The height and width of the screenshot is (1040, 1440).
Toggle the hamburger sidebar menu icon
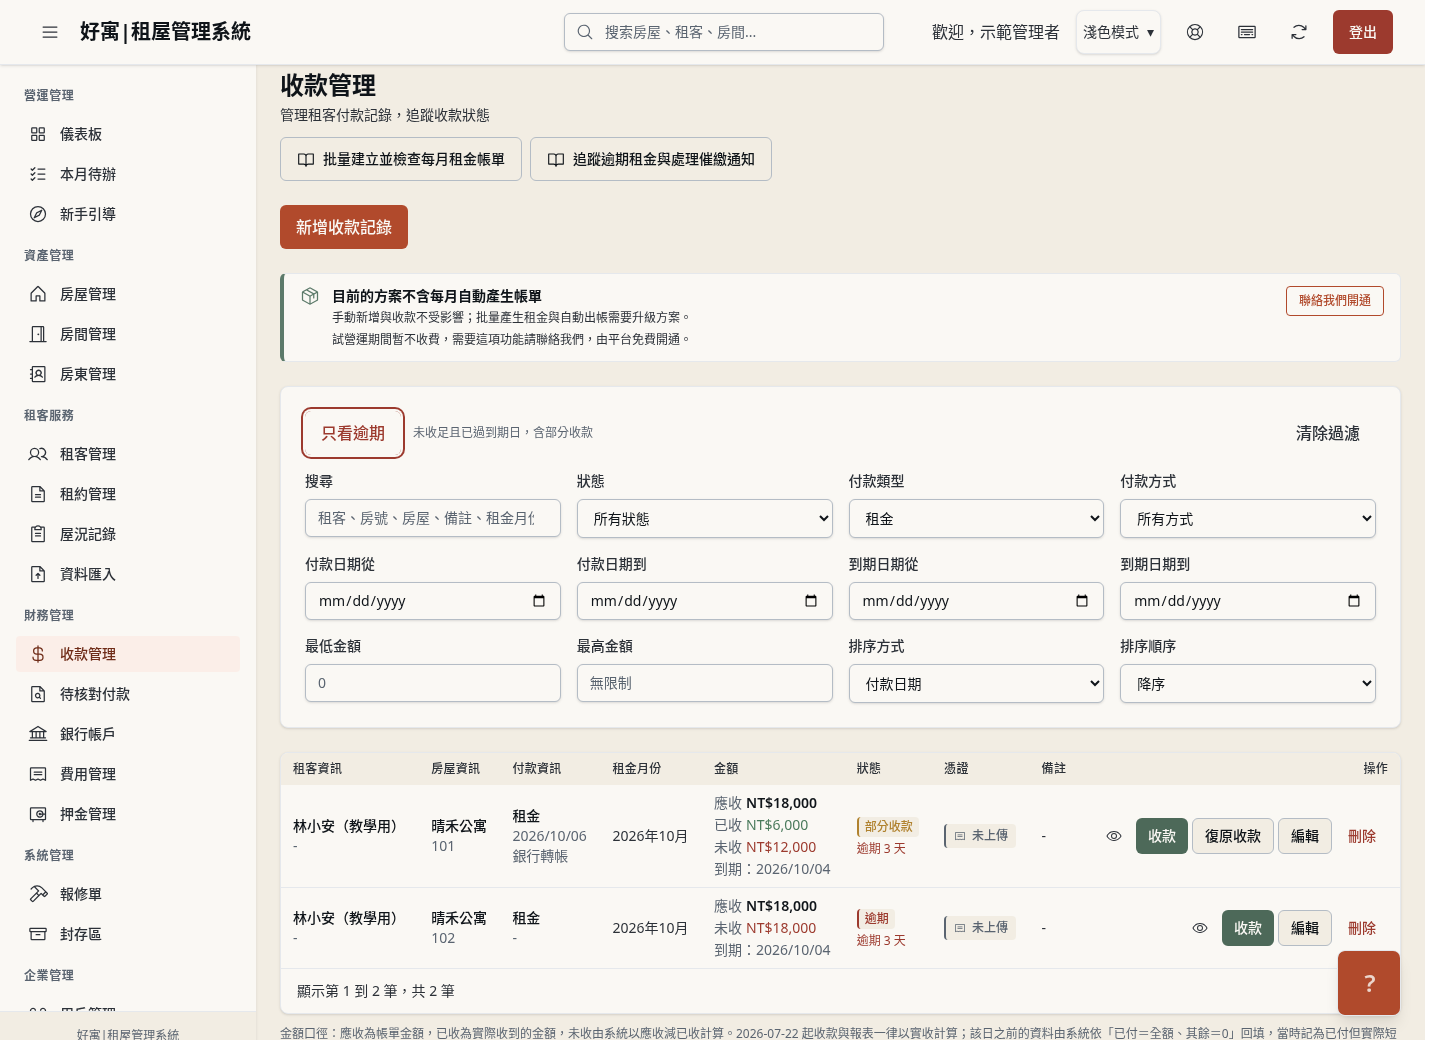(x=50, y=32)
